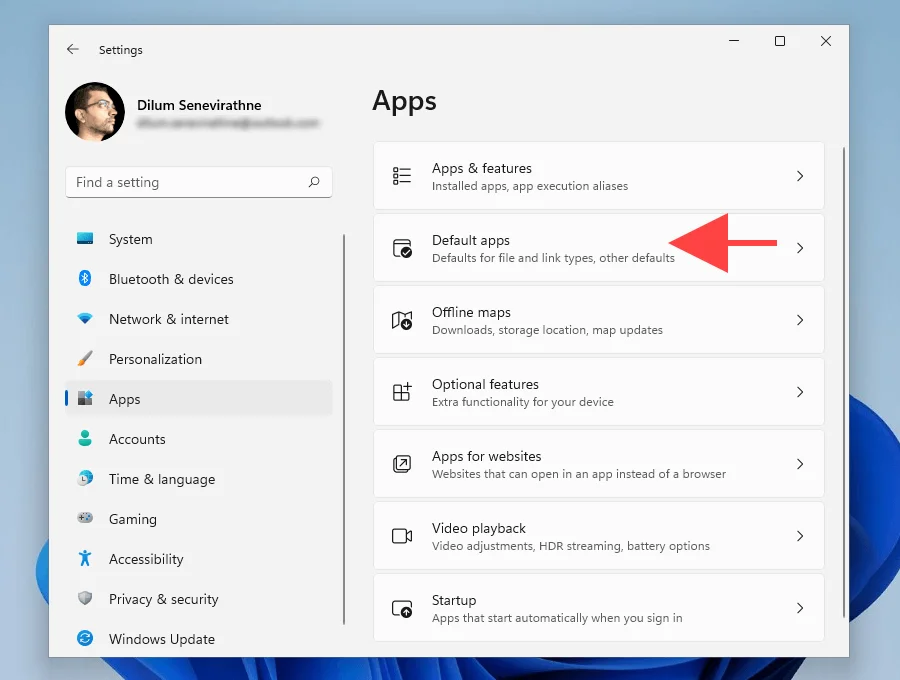This screenshot has width=900, height=680.
Task: Expand Apps & features chevron
Action: [799, 176]
